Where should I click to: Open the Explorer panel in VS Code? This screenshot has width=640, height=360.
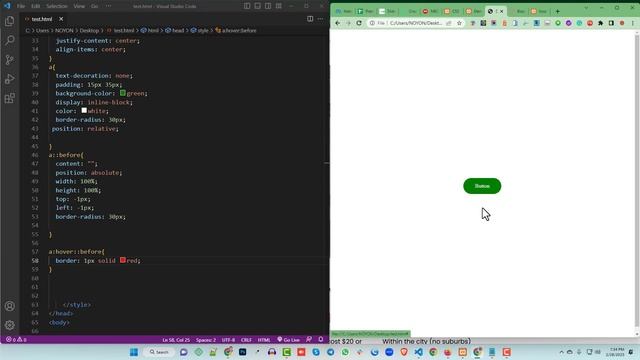10,21
